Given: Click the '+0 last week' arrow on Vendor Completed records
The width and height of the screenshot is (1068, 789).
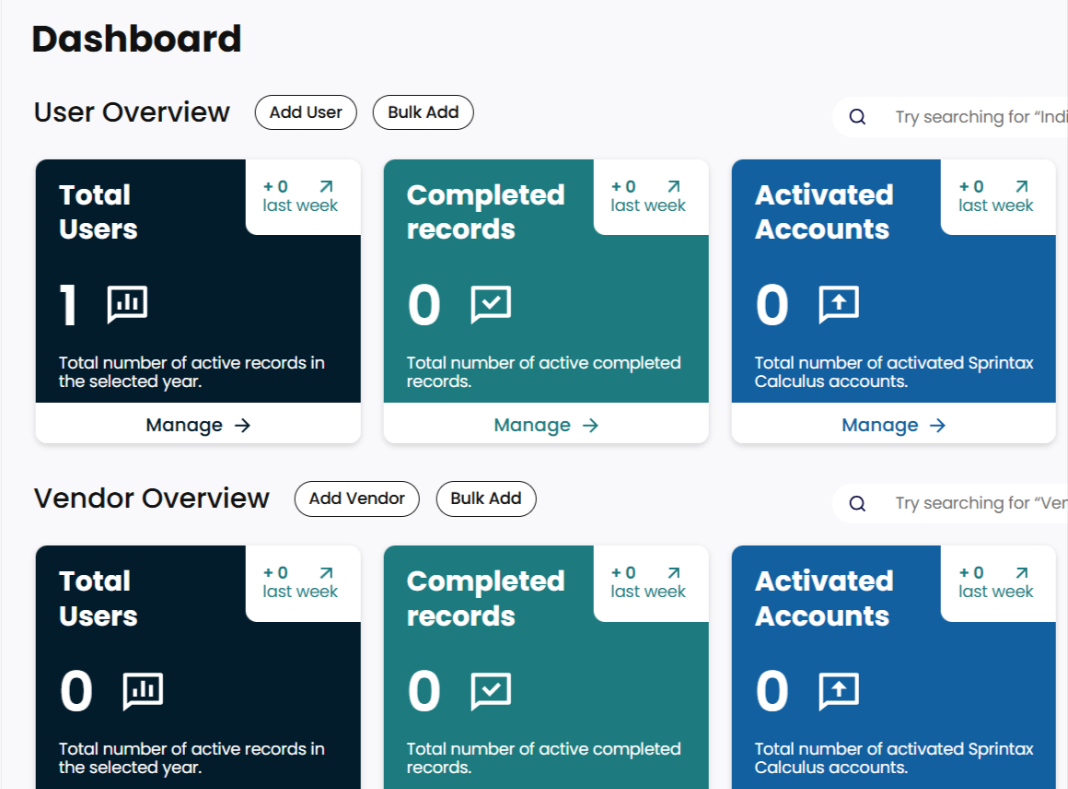Looking at the screenshot, I should (x=672, y=572).
